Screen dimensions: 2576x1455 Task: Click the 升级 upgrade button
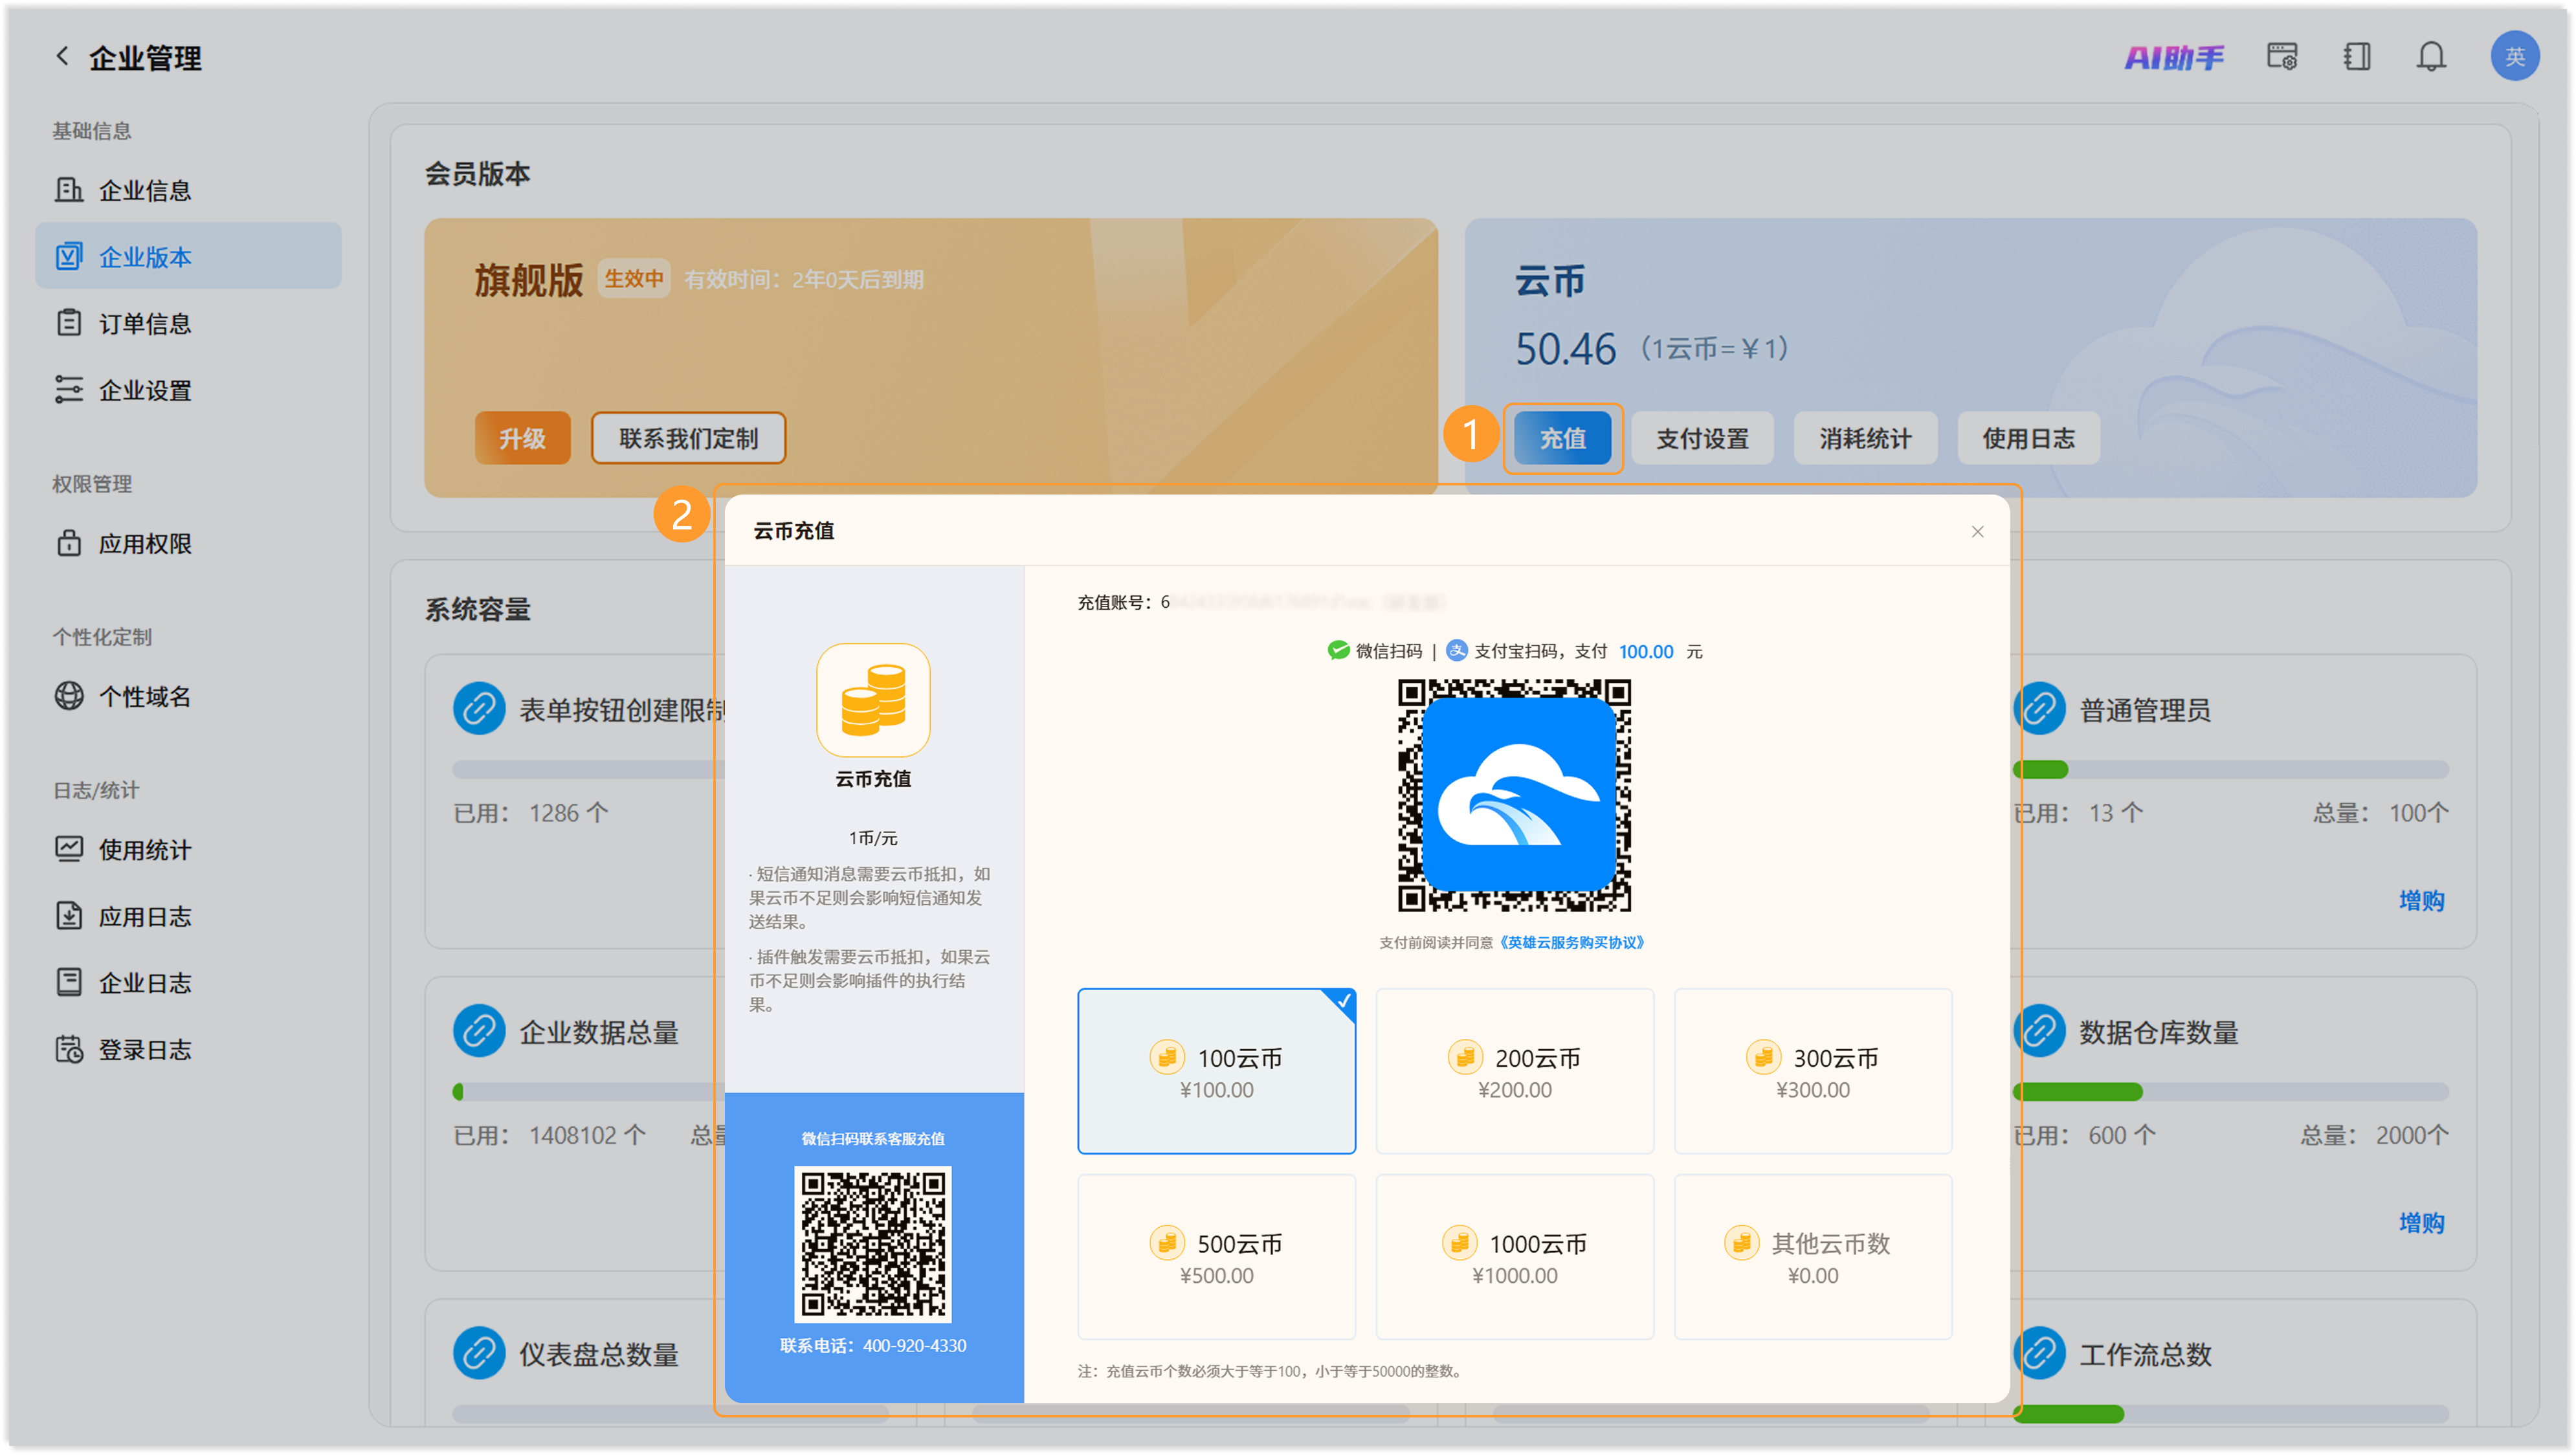click(522, 438)
